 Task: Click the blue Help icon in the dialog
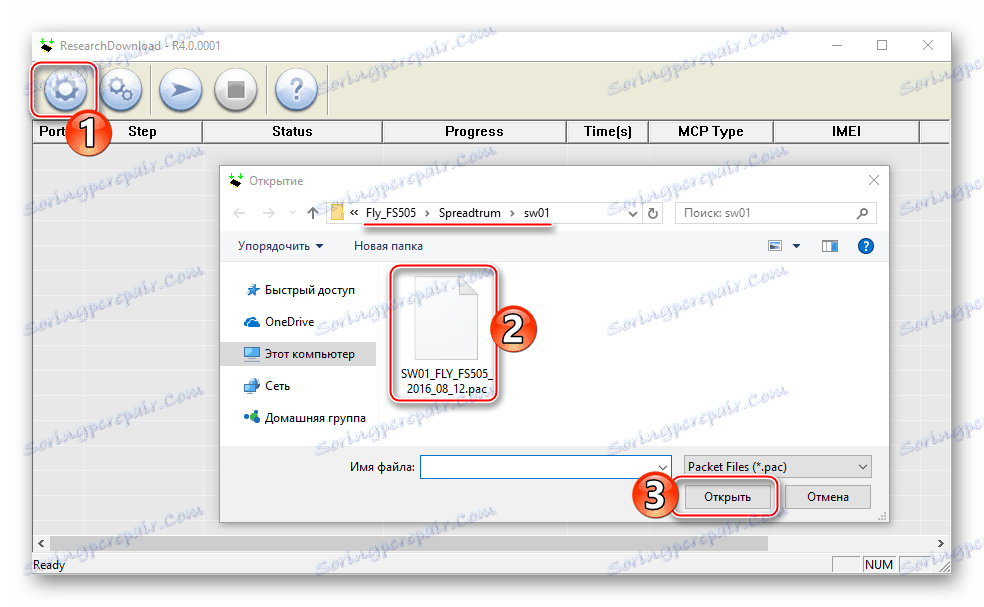pos(865,245)
